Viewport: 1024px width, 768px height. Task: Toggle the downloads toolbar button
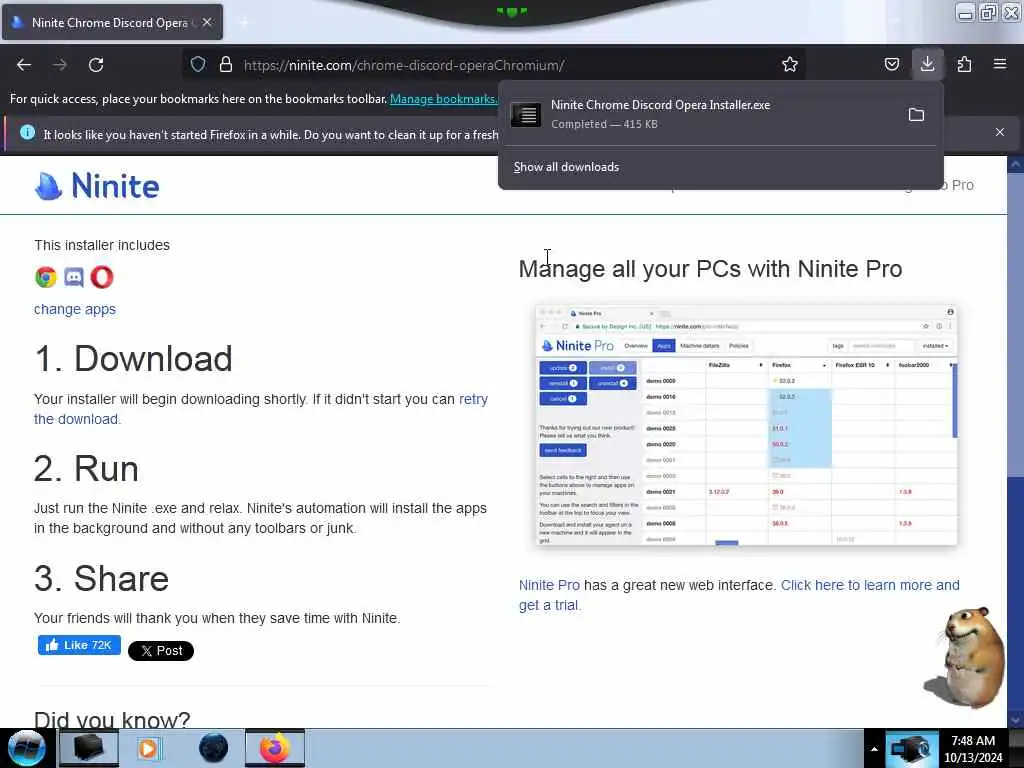pos(927,64)
